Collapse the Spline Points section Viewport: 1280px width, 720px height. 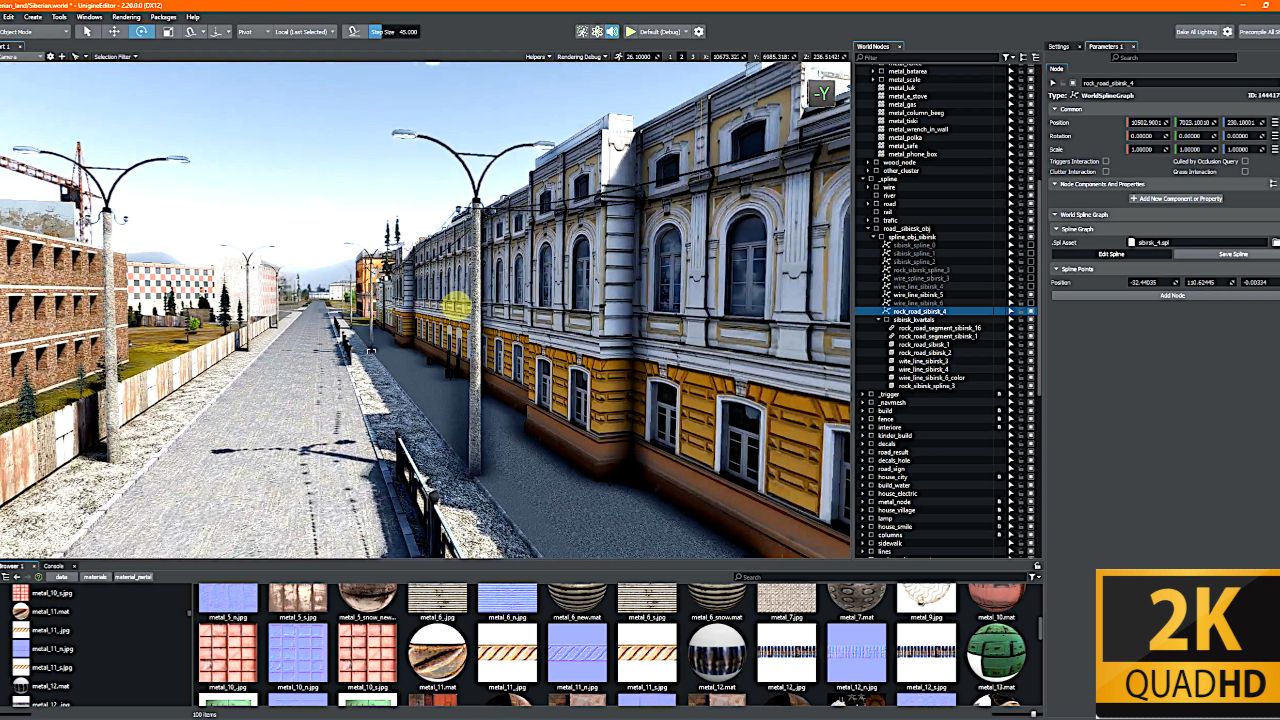[x=1055, y=269]
